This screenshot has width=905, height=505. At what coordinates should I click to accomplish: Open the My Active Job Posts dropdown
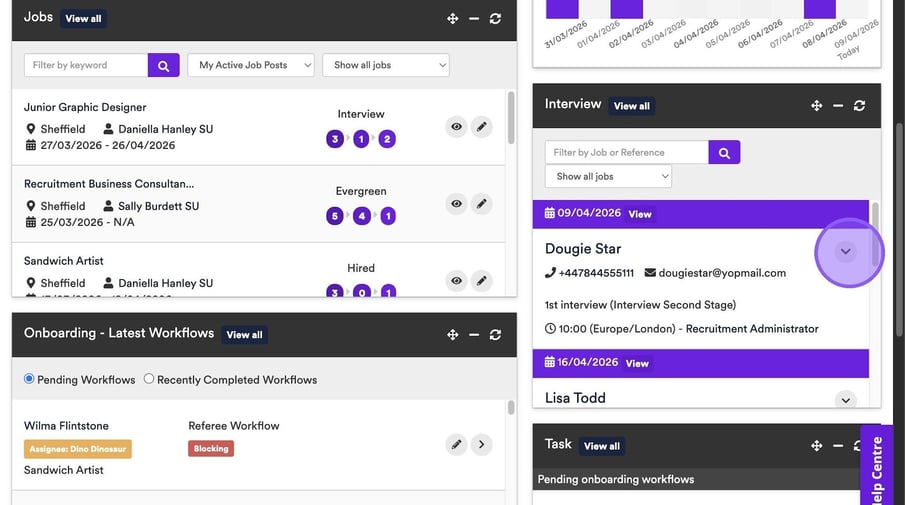(x=250, y=65)
